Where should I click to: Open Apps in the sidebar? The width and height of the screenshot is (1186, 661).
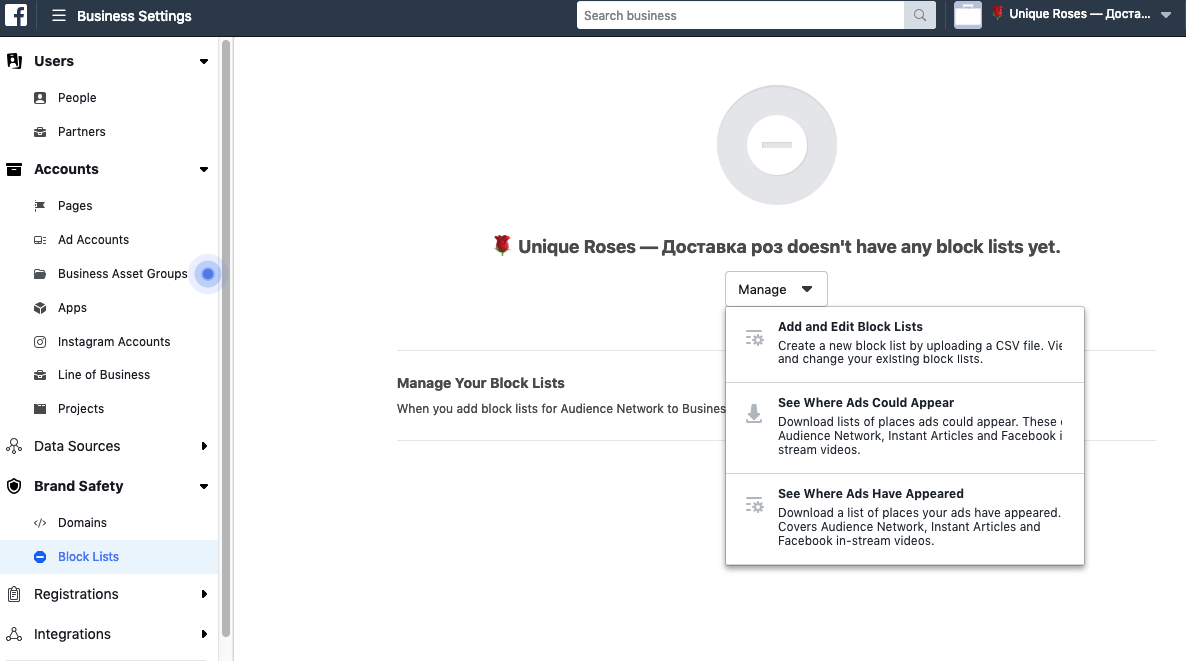click(x=72, y=308)
